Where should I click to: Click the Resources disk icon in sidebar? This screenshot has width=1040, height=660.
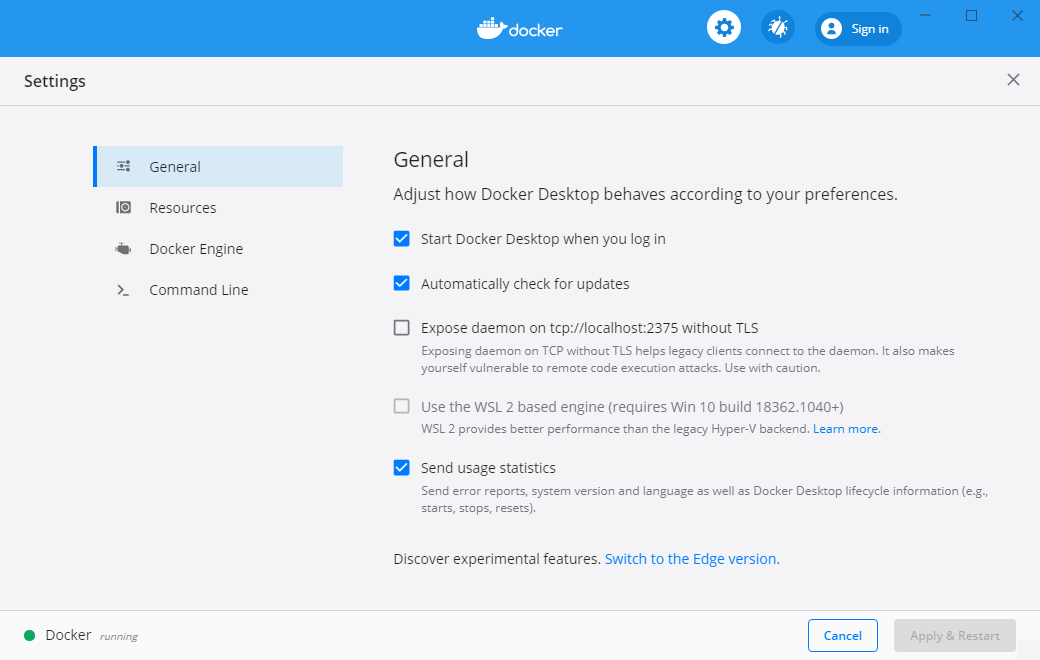124,208
